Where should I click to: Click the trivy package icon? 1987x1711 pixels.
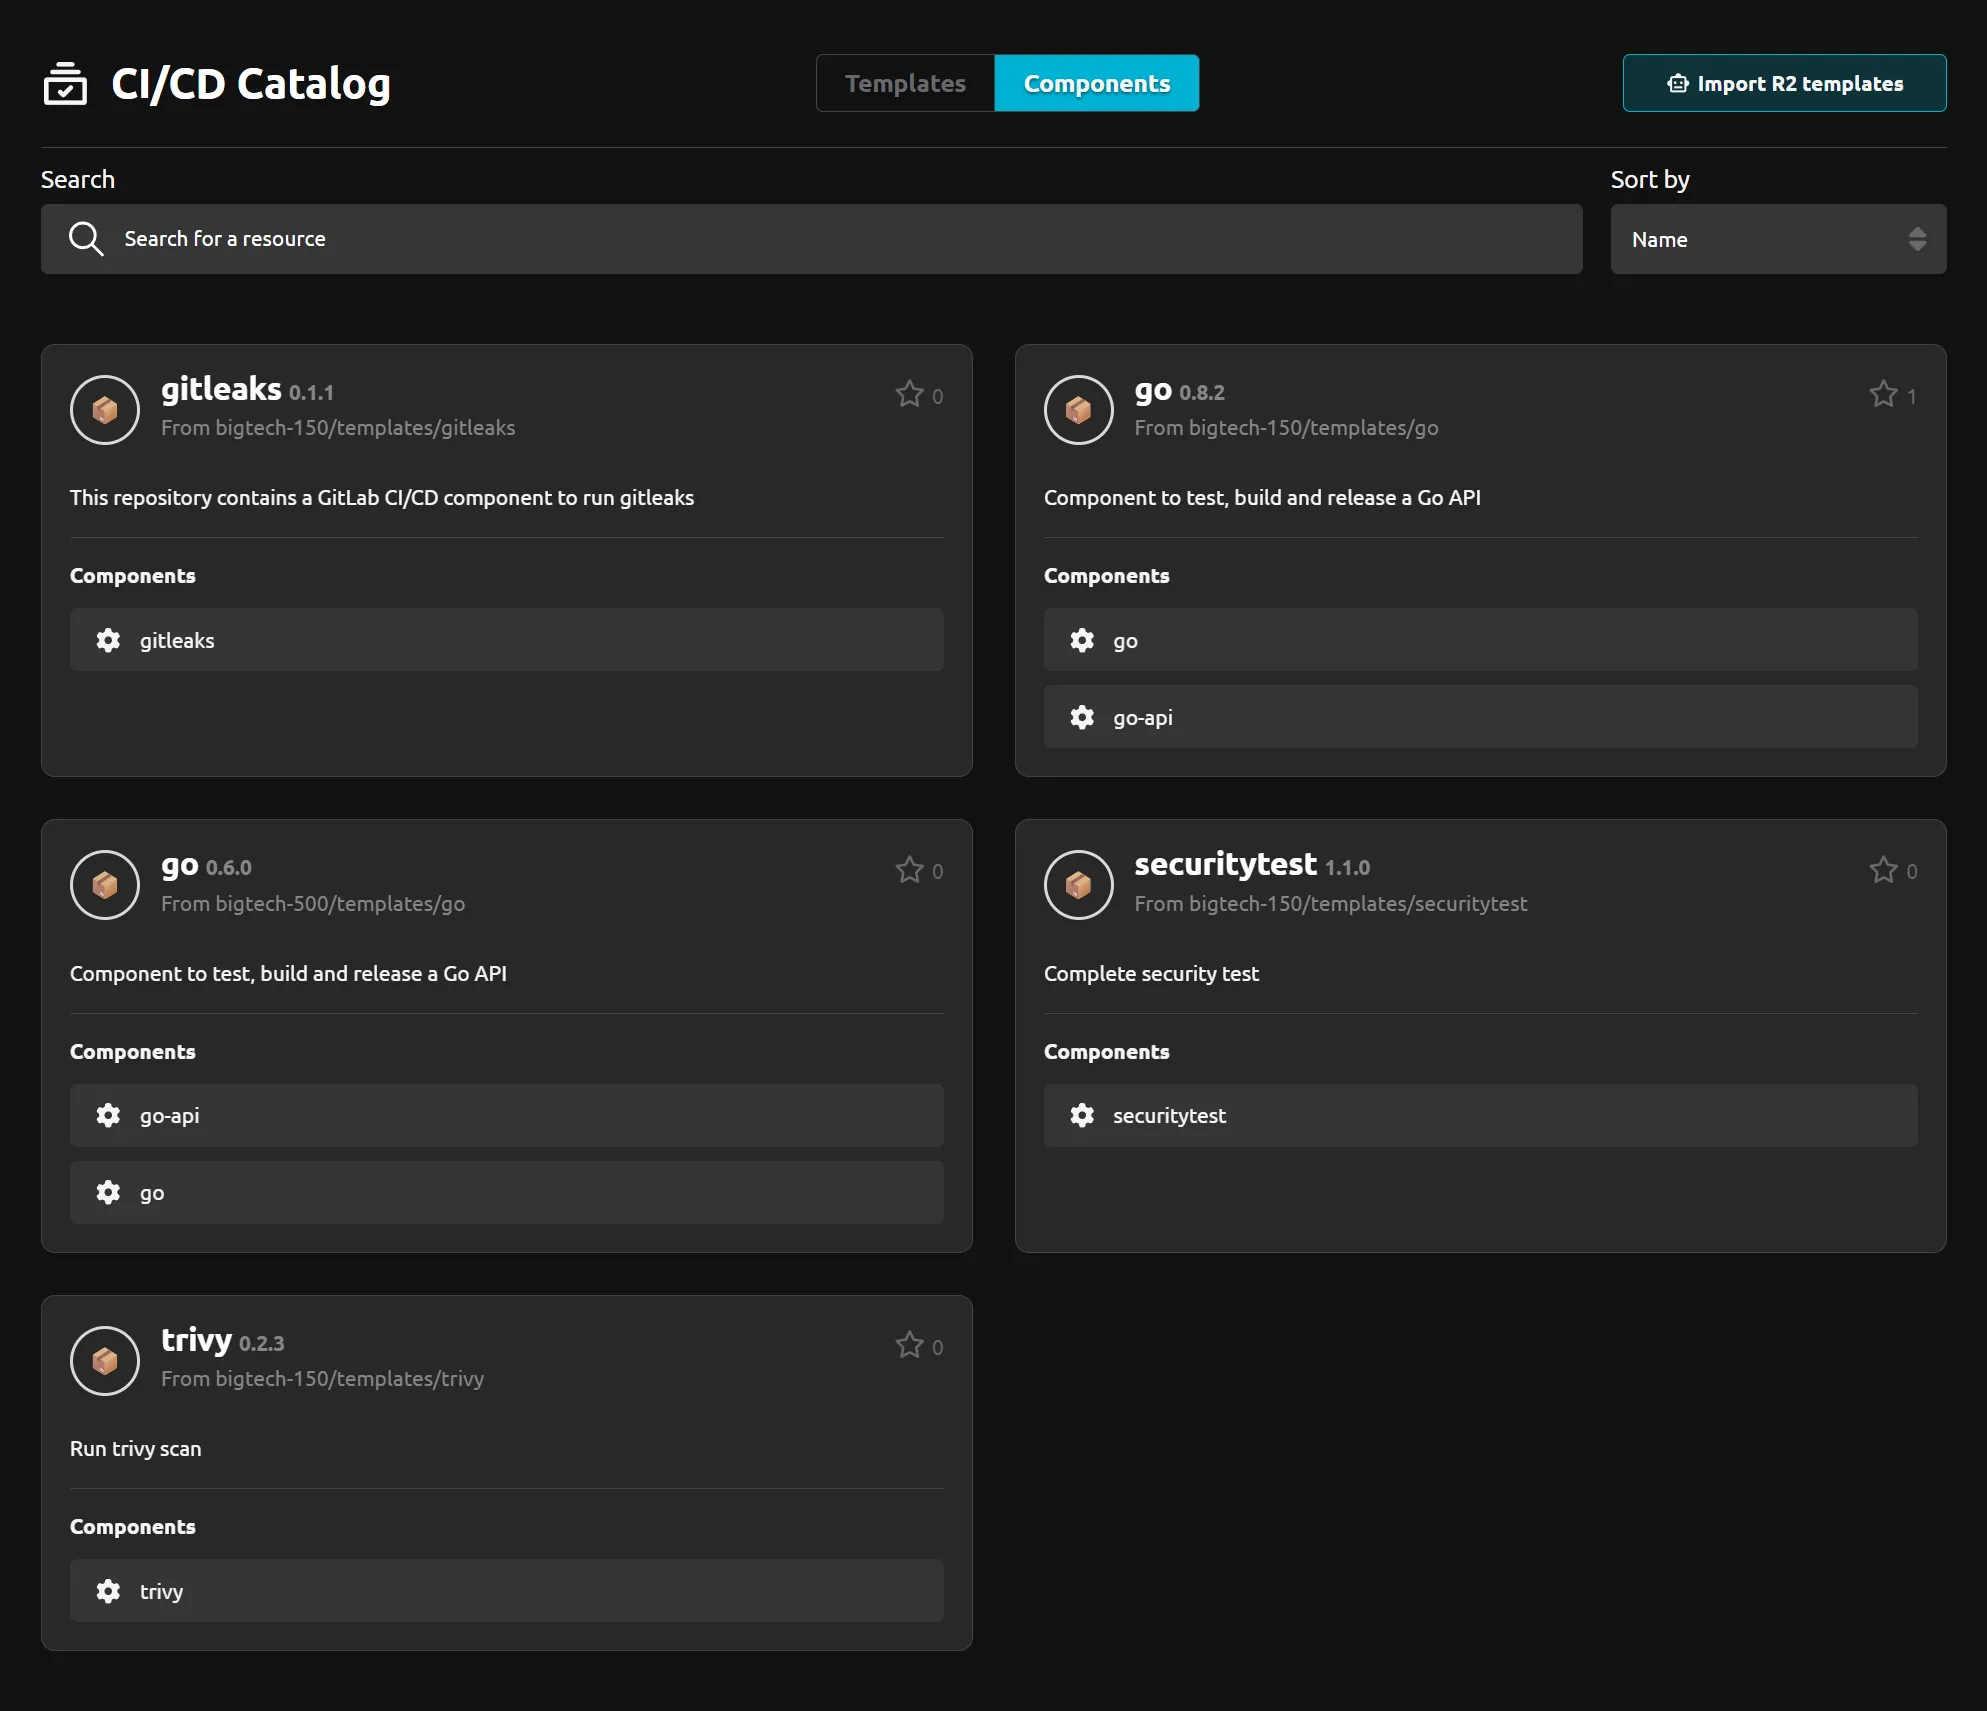pos(104,1361)
